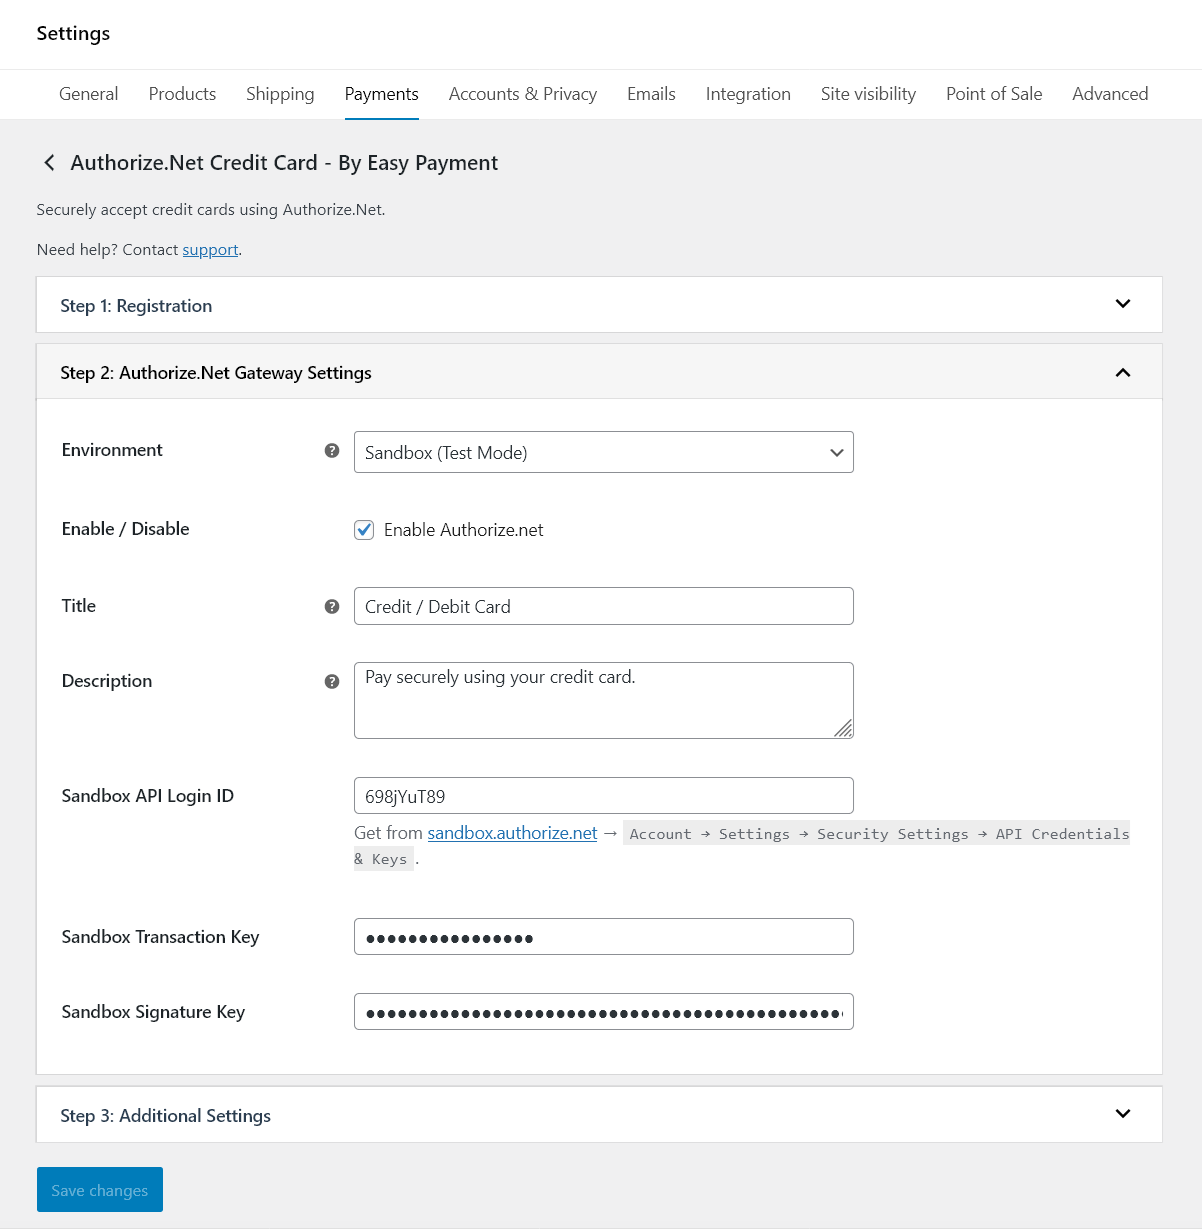The height and width of the screenshot is (1229, 1202).
Task: Open the Shipping tab
Action: point(280,94)
